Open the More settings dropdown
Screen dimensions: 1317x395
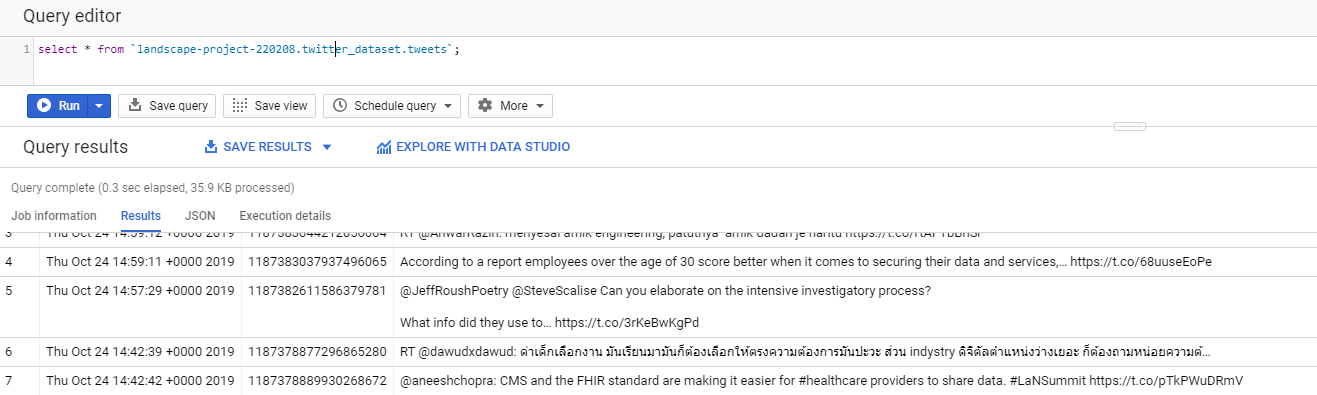[x=510, y=105]
